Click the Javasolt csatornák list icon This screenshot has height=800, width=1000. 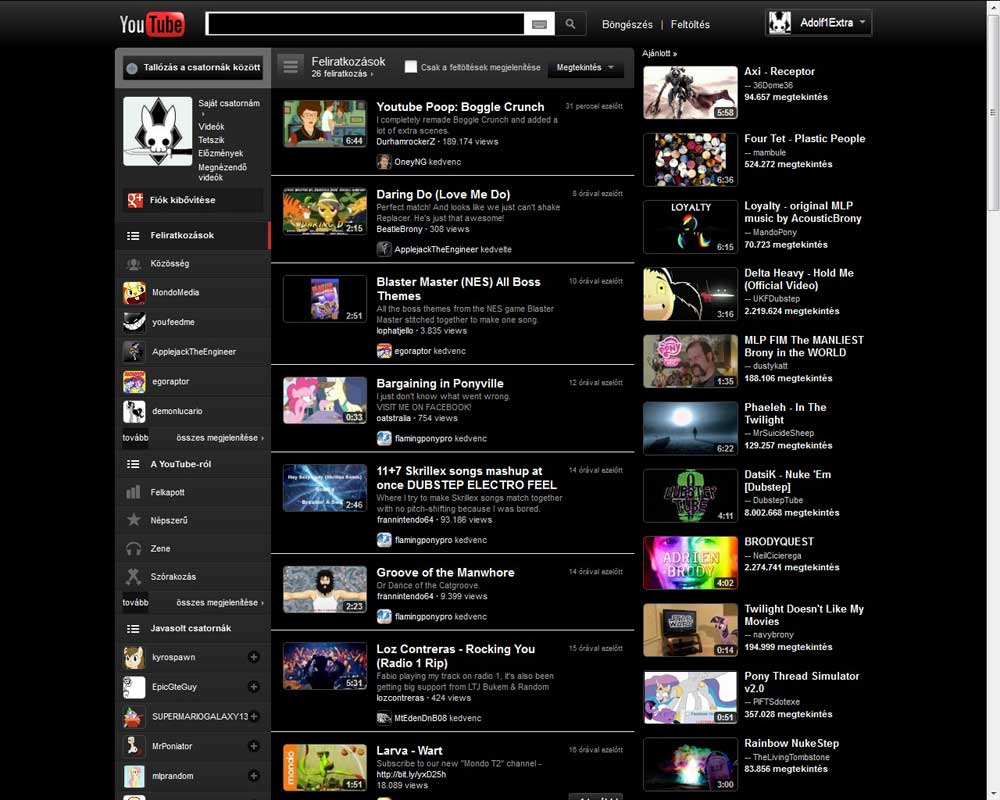pyautogui.click(x=133, y=629)
